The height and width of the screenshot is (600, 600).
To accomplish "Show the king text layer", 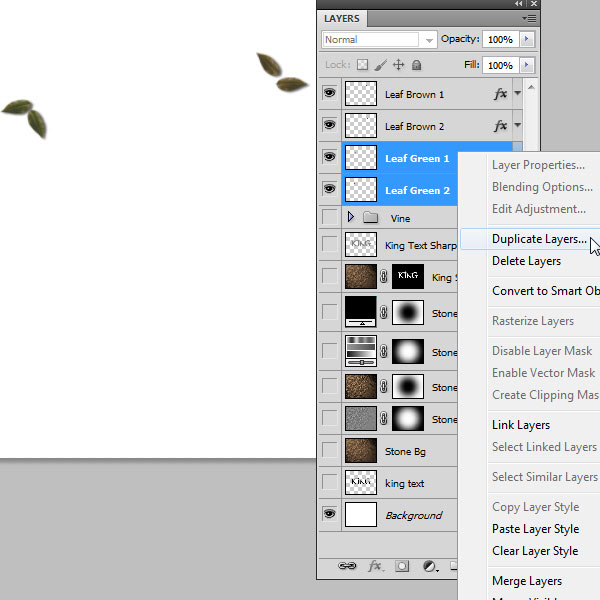I will coord(329,482).
